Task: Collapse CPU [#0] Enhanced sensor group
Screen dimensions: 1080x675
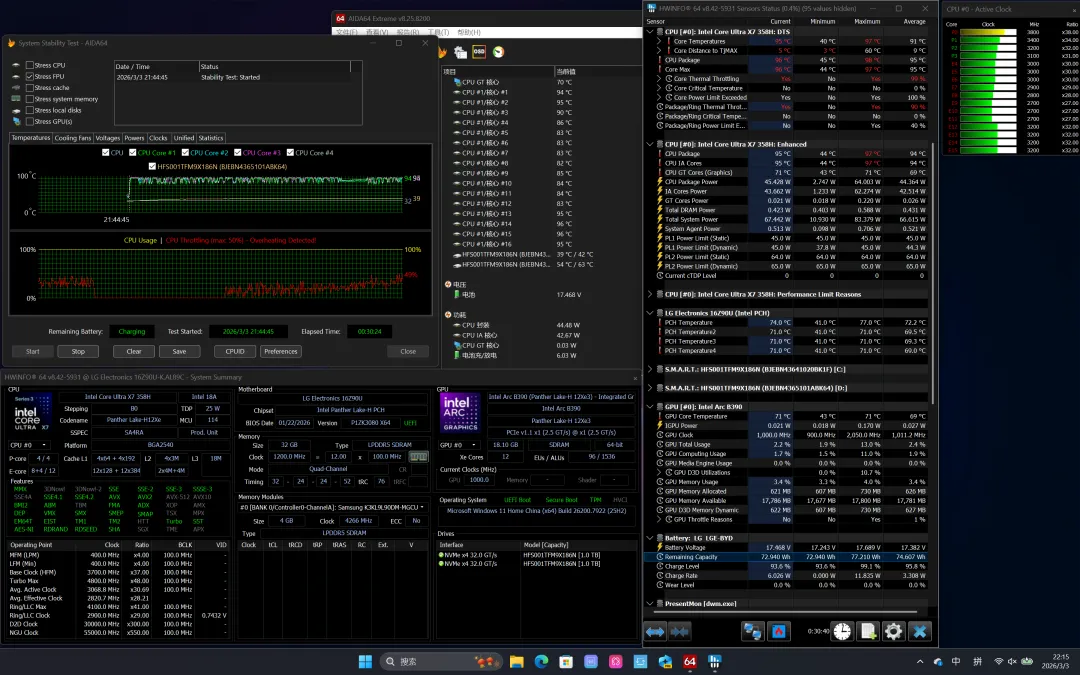Action: point(650,144)
